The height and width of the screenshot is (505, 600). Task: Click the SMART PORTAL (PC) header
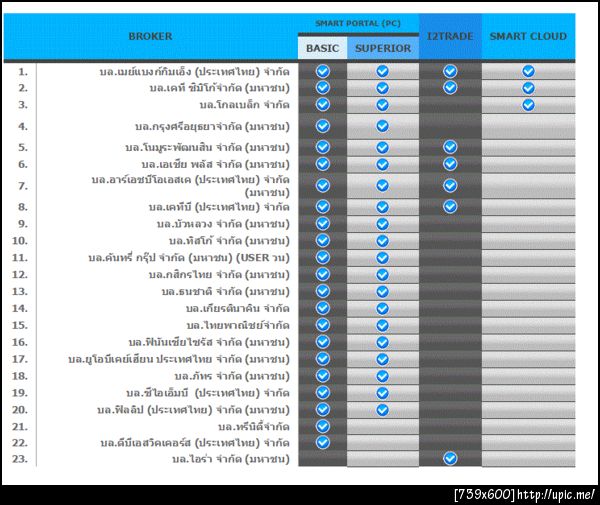coord(358,23)
